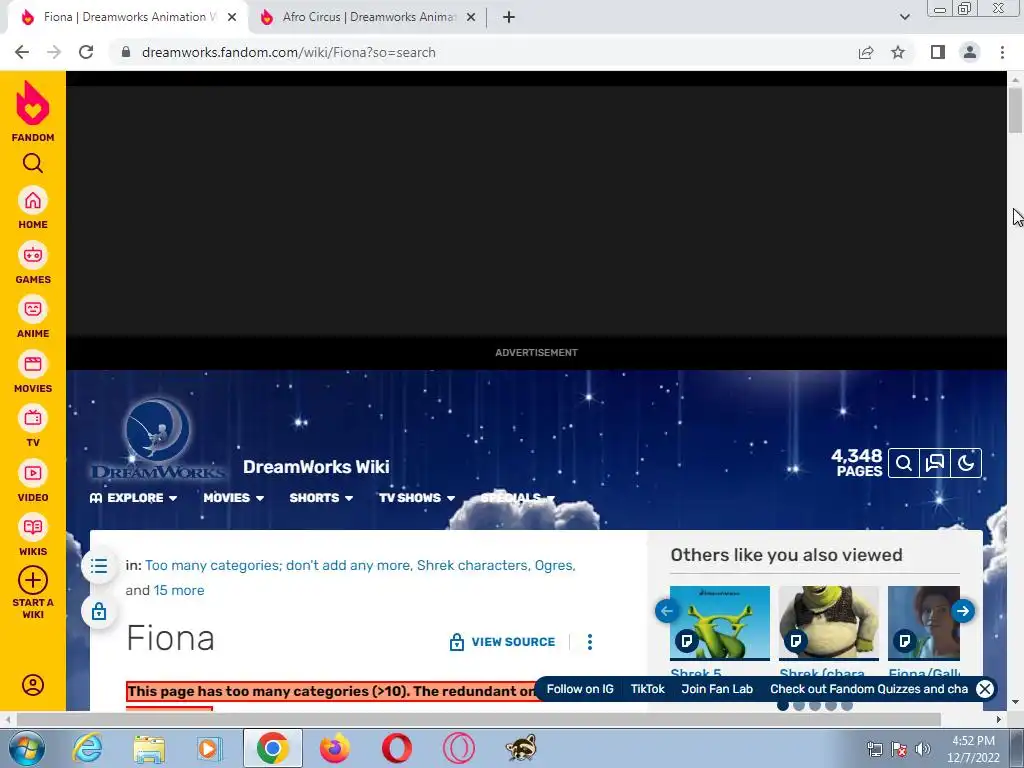Open the more actions three-dot menu beside View Source

point(590,642)
